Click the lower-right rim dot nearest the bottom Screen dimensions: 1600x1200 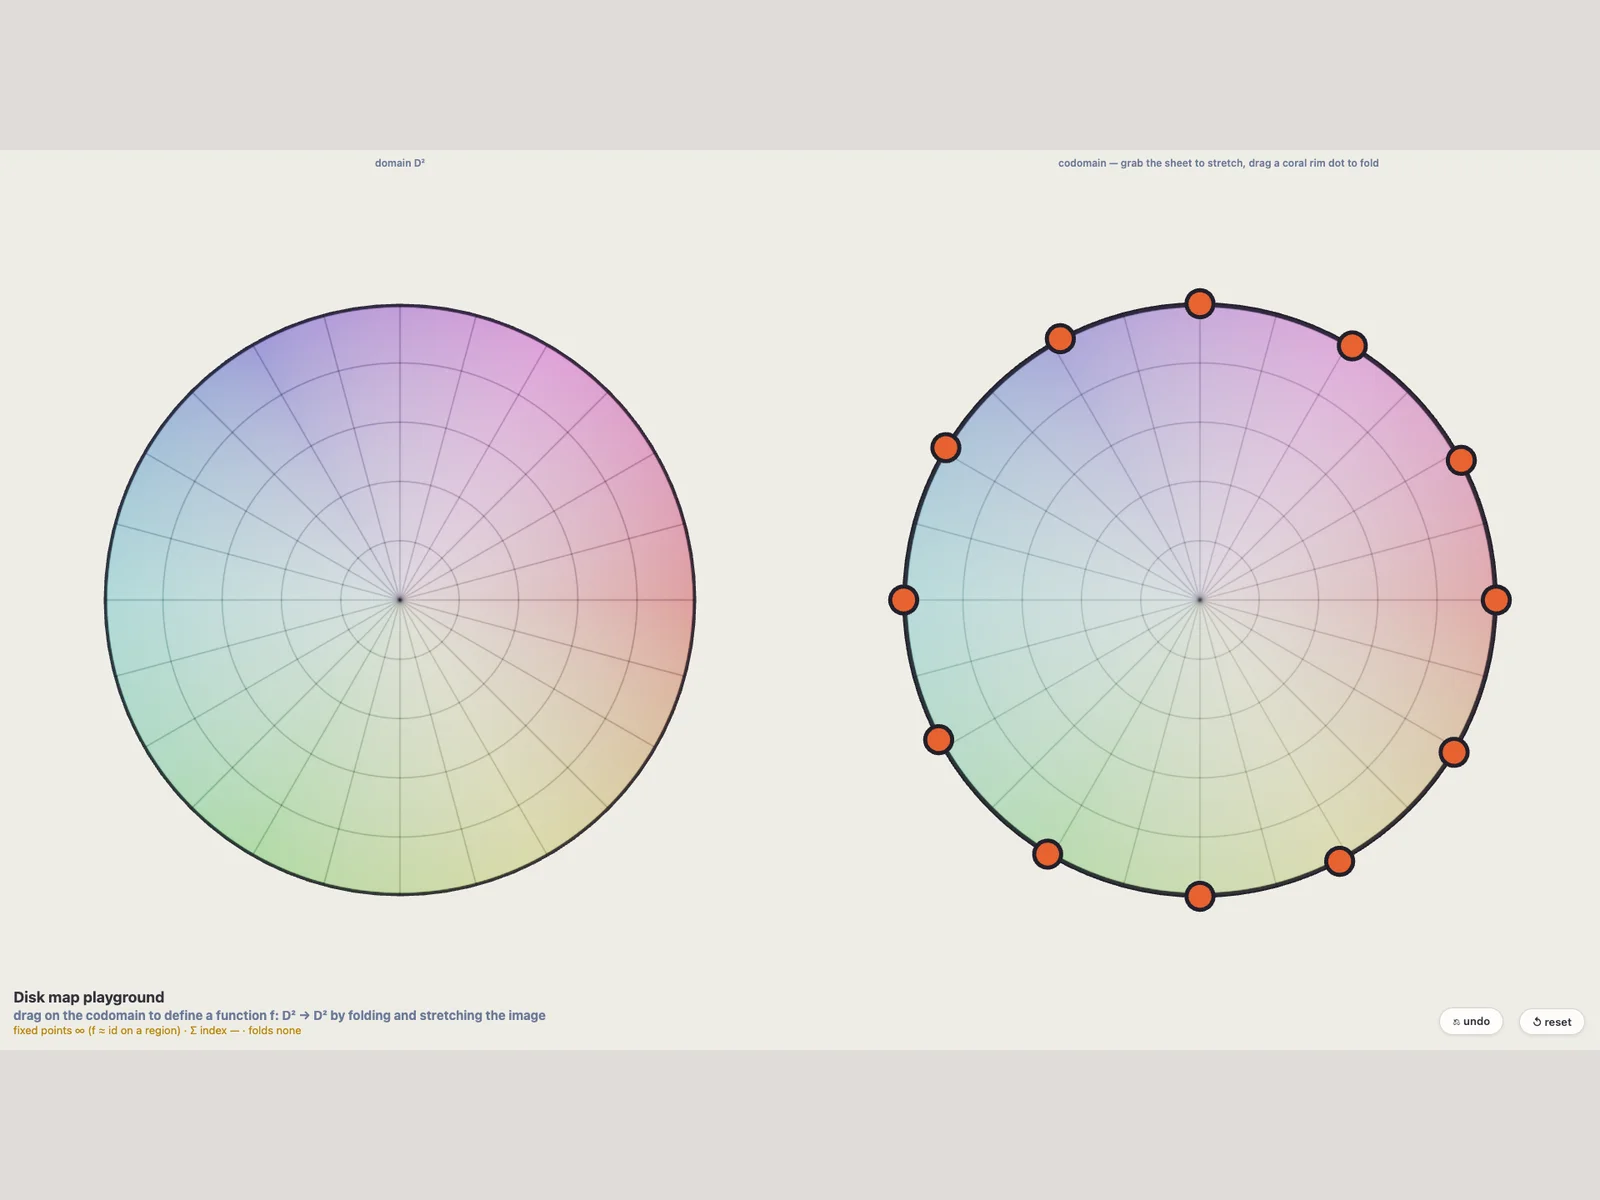click(1339, 861)
